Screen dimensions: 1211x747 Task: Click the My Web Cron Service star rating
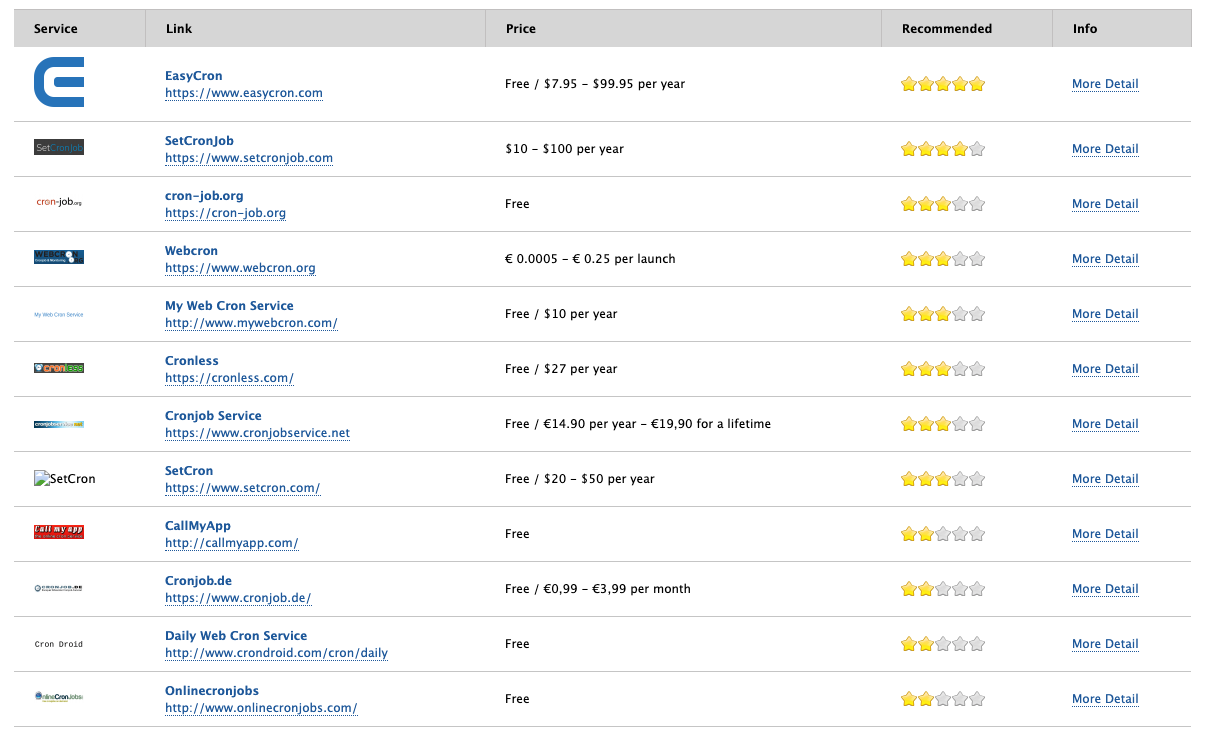click(x=943, y=314)
